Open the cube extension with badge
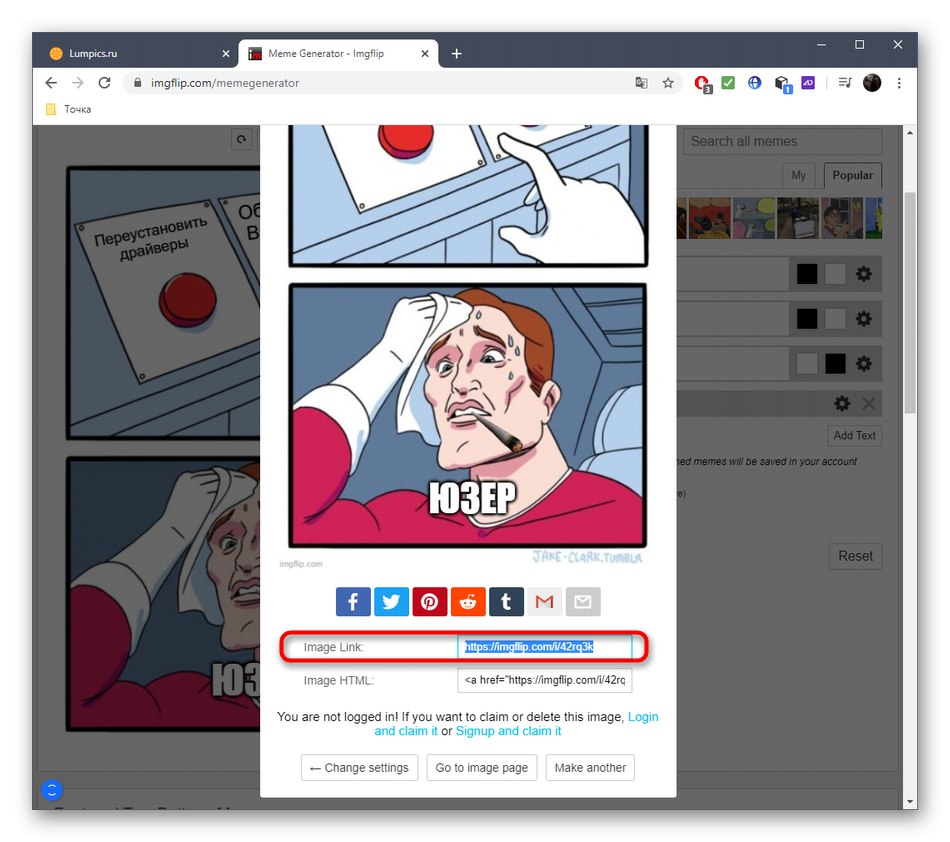 coord(782,84)
